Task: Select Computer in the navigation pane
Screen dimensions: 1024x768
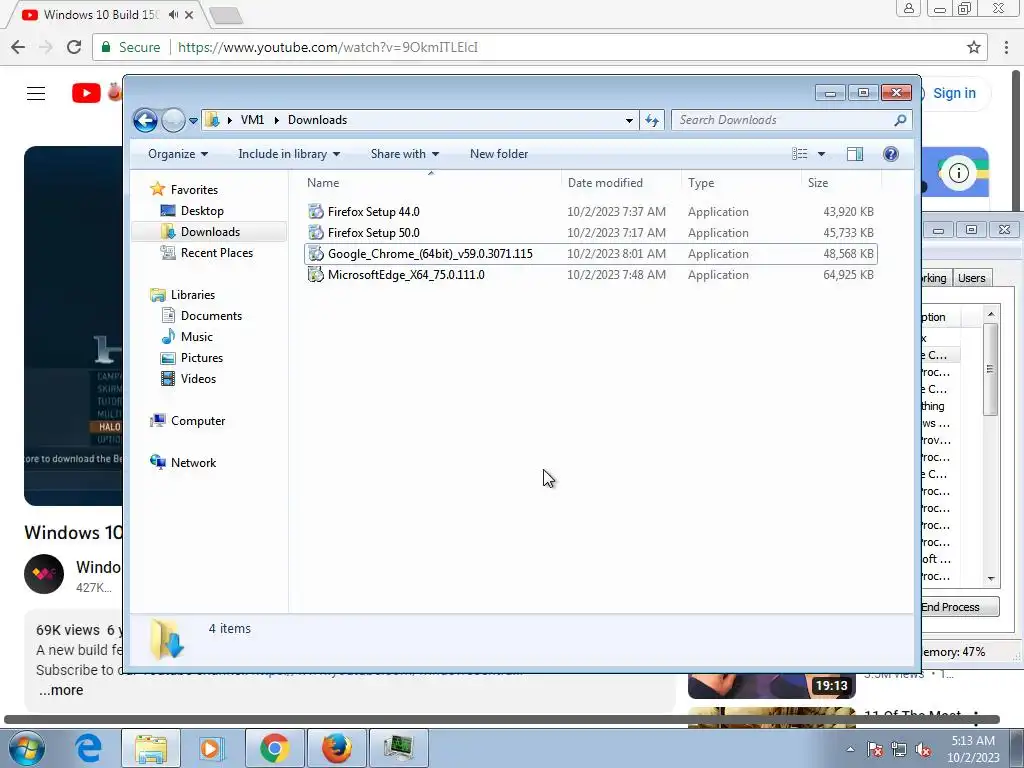Action: [x=198, y=421]
